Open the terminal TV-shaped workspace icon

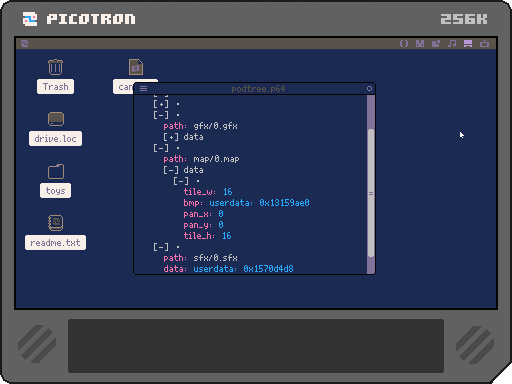(x=484, y=44)
